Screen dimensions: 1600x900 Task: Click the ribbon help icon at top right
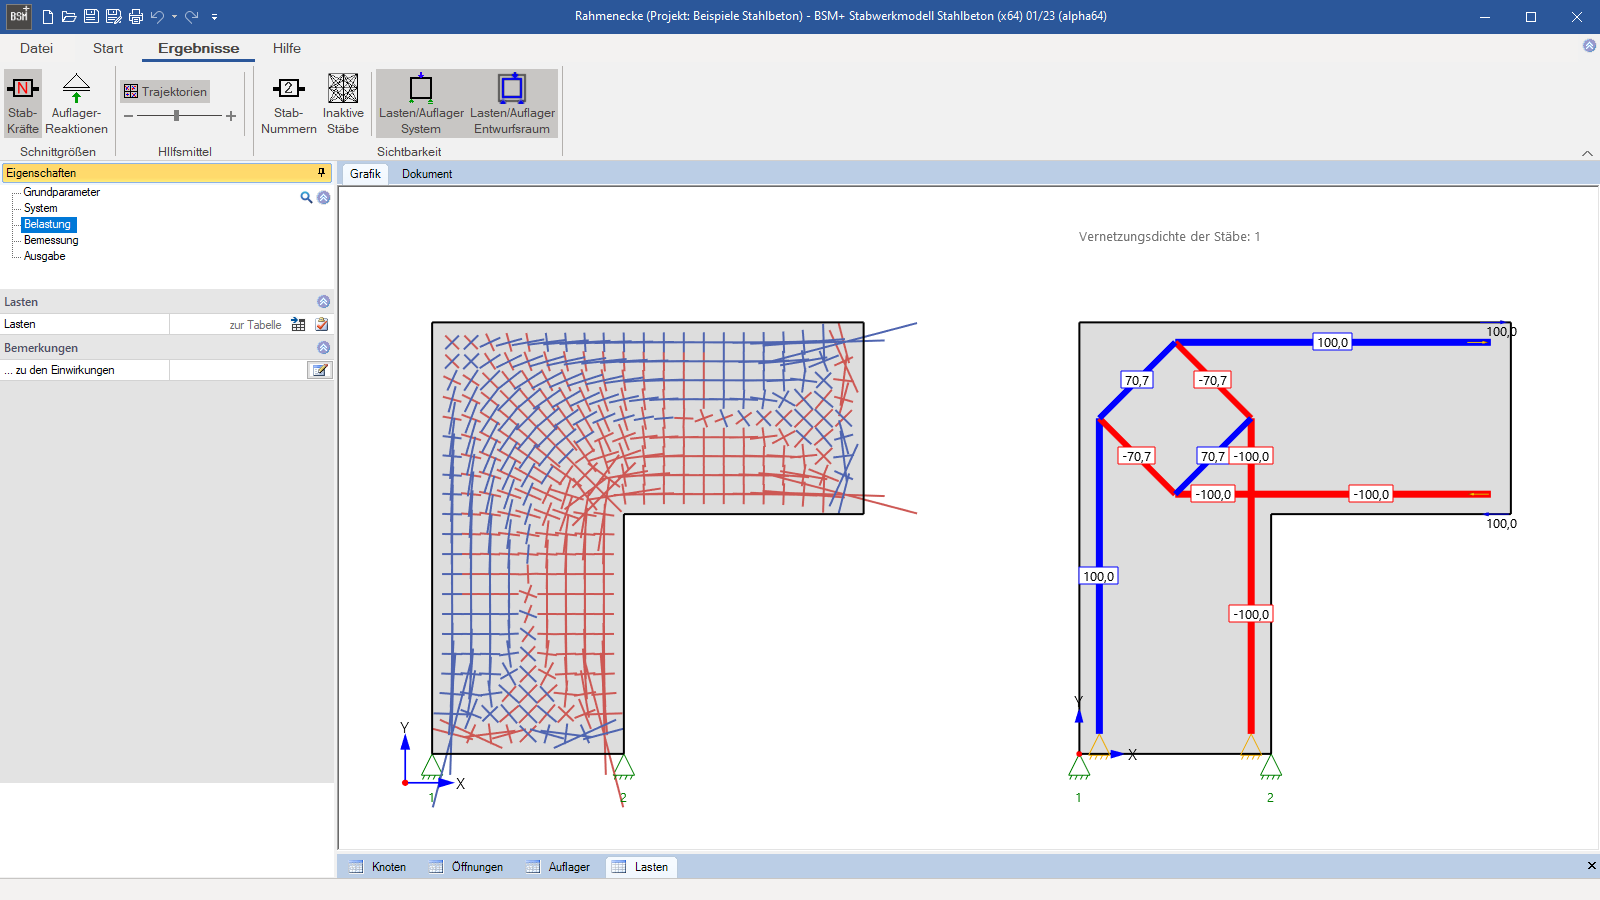tap(1589, 45)
